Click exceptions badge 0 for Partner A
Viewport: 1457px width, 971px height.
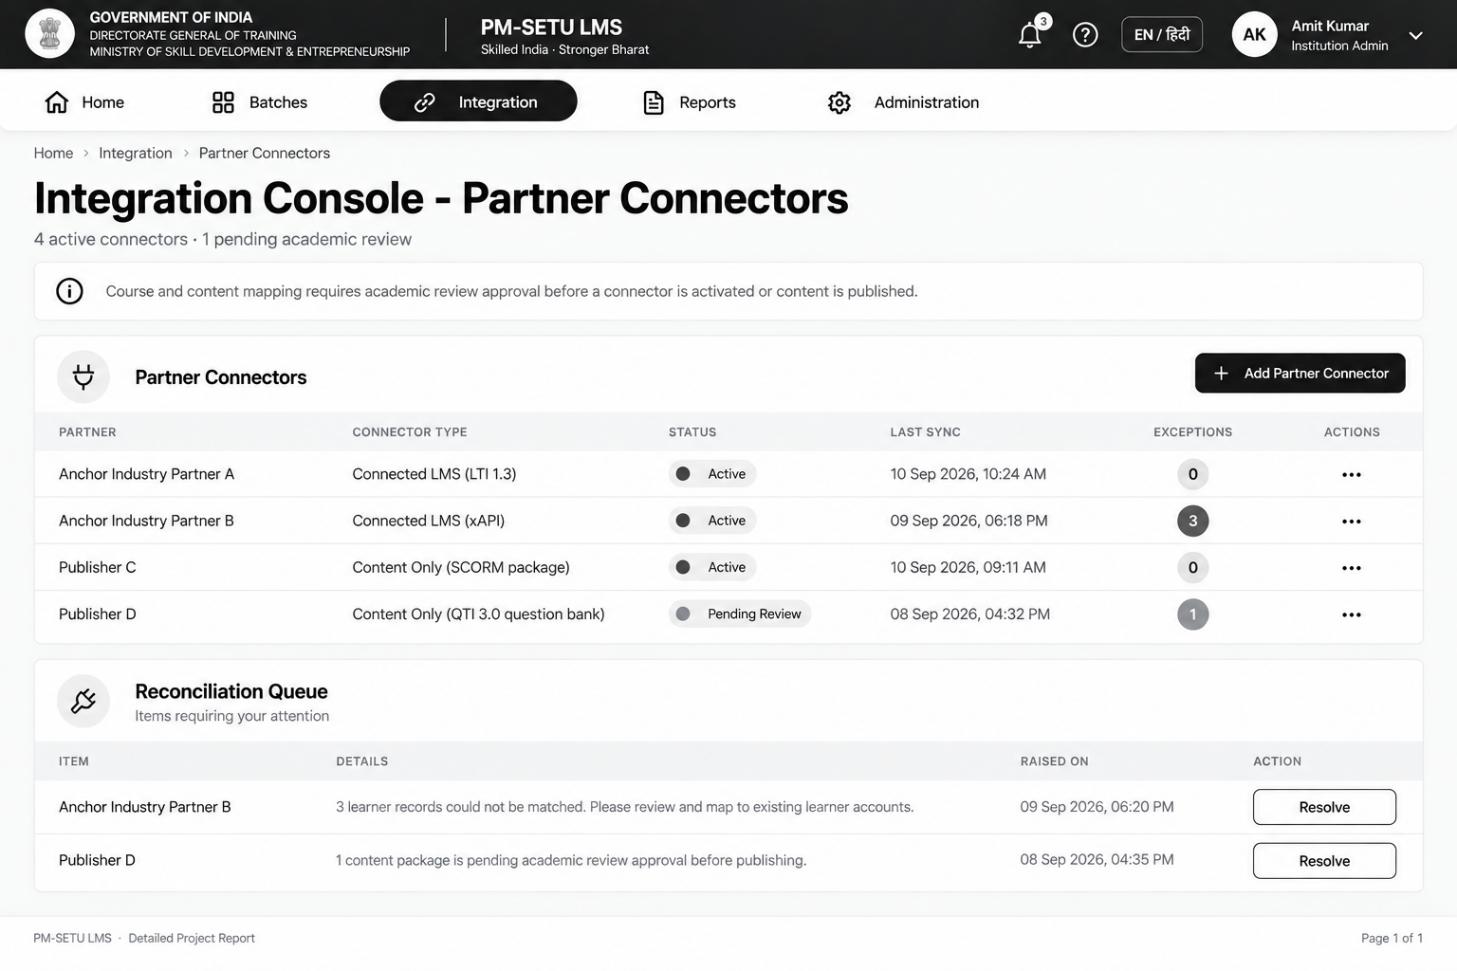tap(1193, 474)
